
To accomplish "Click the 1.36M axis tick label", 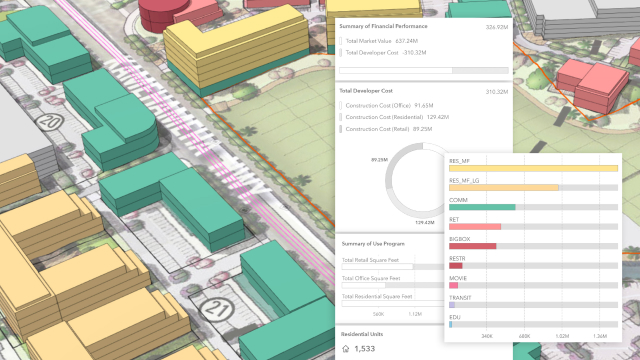I will (x=600, y=336).
